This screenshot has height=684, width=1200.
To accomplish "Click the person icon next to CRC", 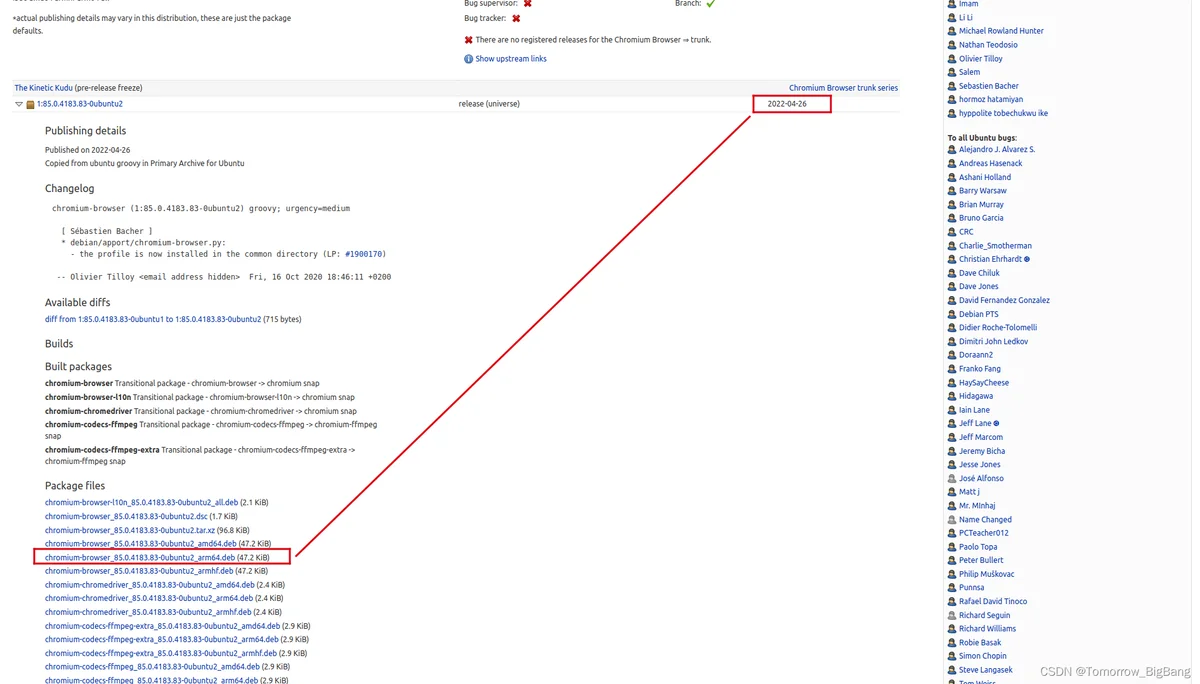I will click(952, 232).
